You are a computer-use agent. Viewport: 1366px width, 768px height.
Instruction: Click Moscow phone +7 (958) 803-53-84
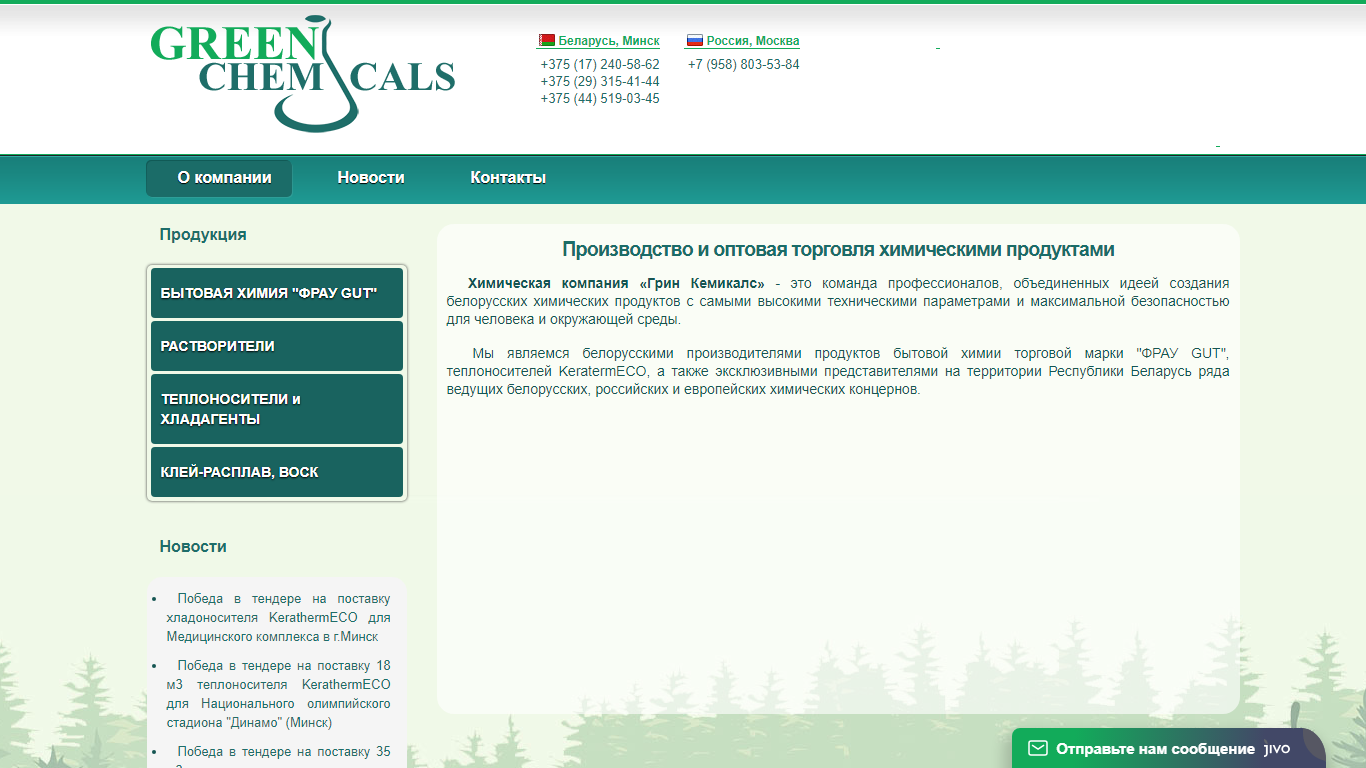[744, 64]
